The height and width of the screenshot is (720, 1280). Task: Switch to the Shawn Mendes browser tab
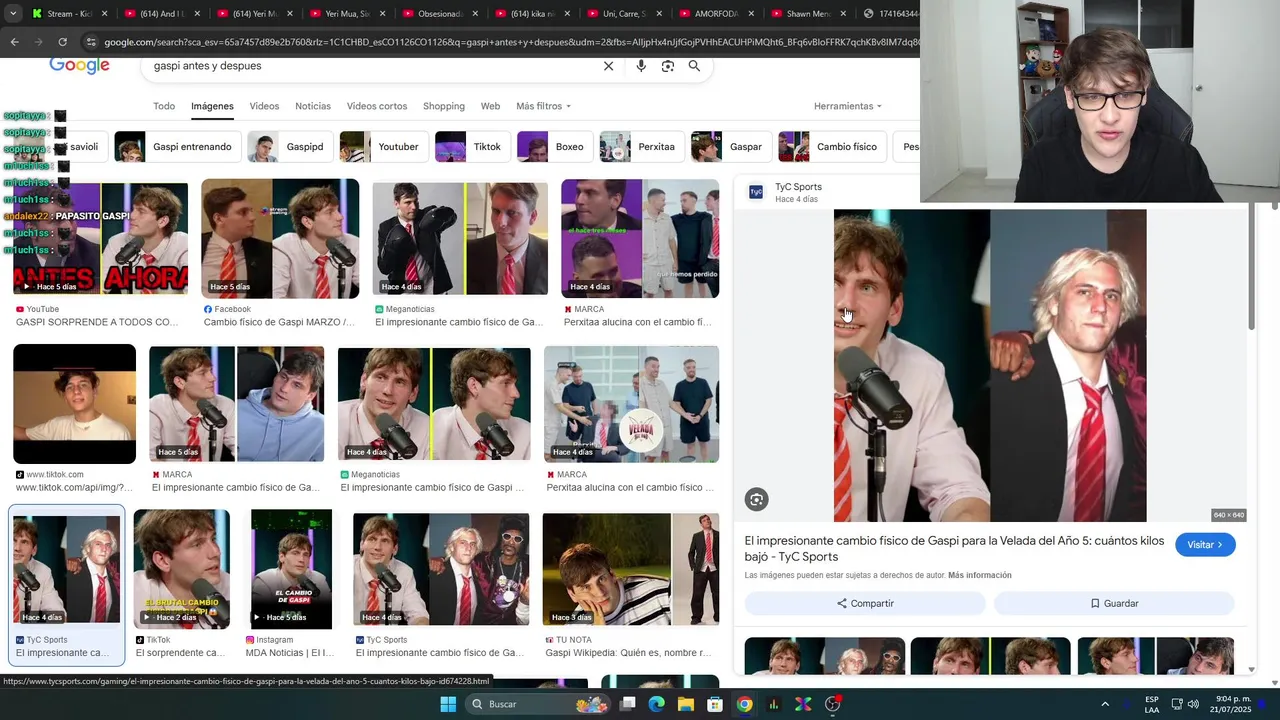(808, 14)
